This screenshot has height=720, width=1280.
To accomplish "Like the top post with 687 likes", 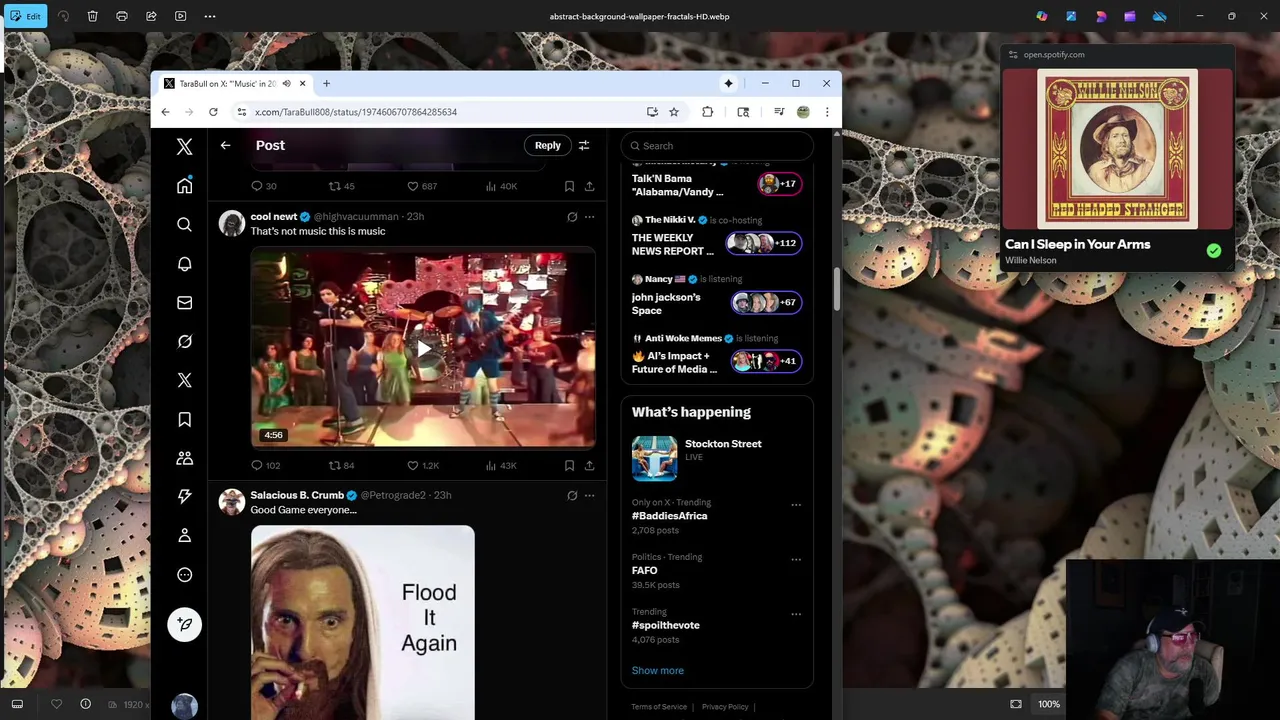I will coord(421,186).
